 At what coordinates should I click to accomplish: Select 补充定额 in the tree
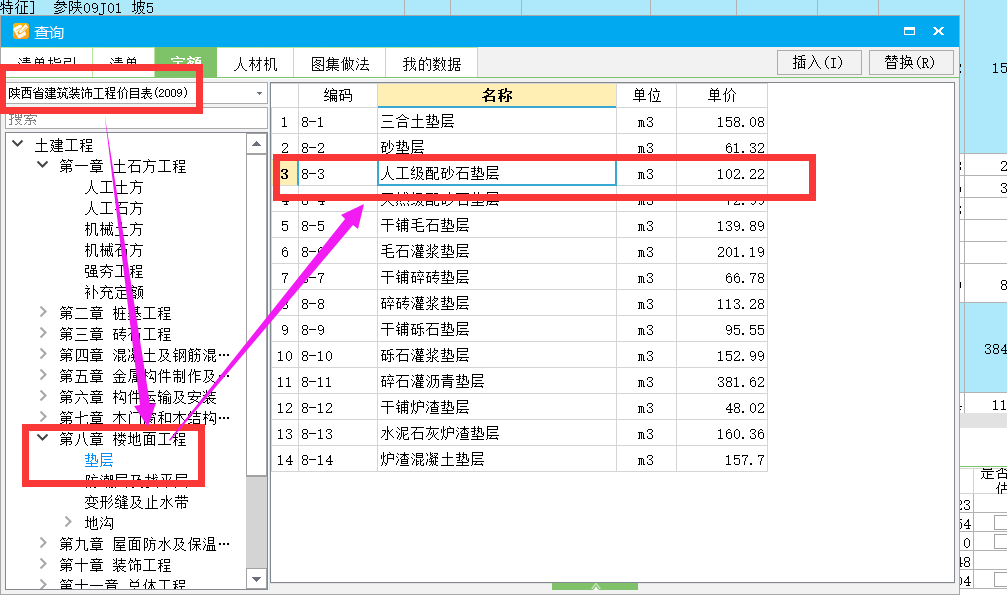(x=114, y=292)
